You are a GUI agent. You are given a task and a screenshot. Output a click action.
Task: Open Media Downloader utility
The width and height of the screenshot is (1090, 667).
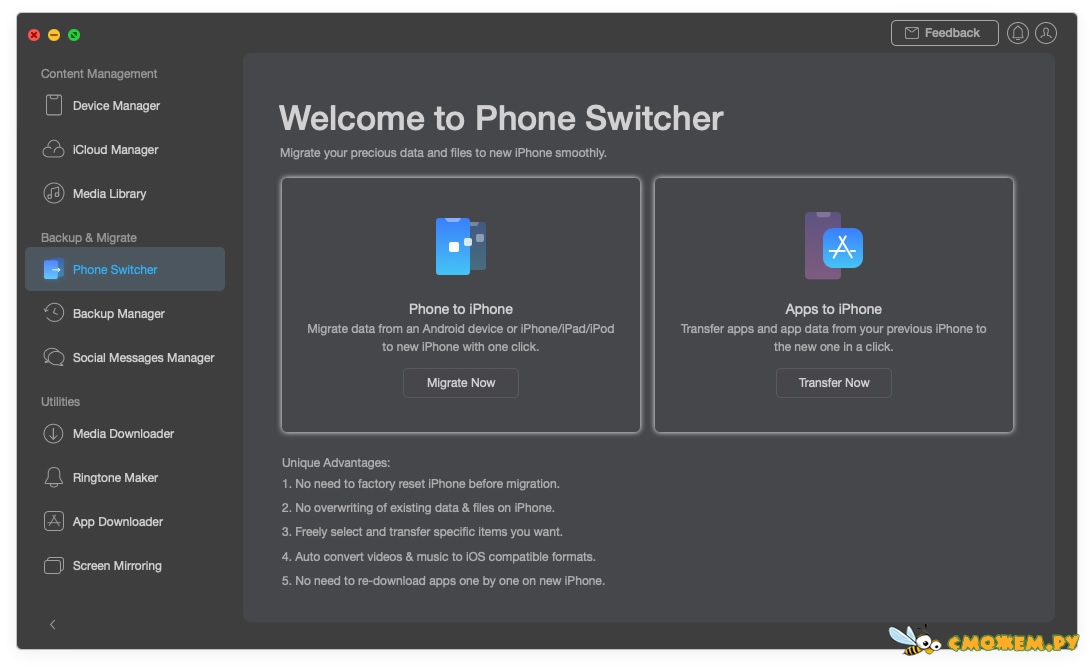[x=125, y=434]
